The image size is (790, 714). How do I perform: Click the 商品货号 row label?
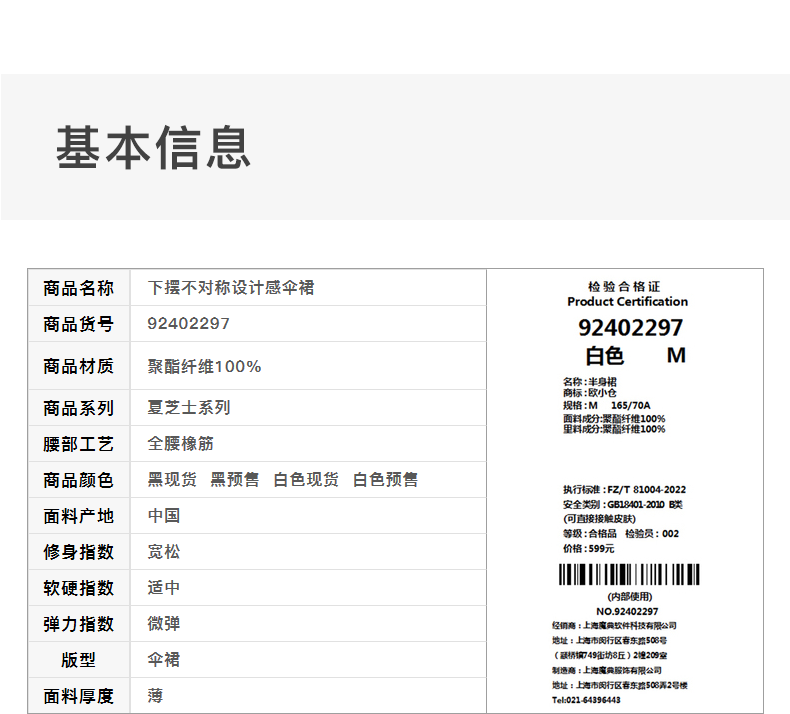point(79,324)
